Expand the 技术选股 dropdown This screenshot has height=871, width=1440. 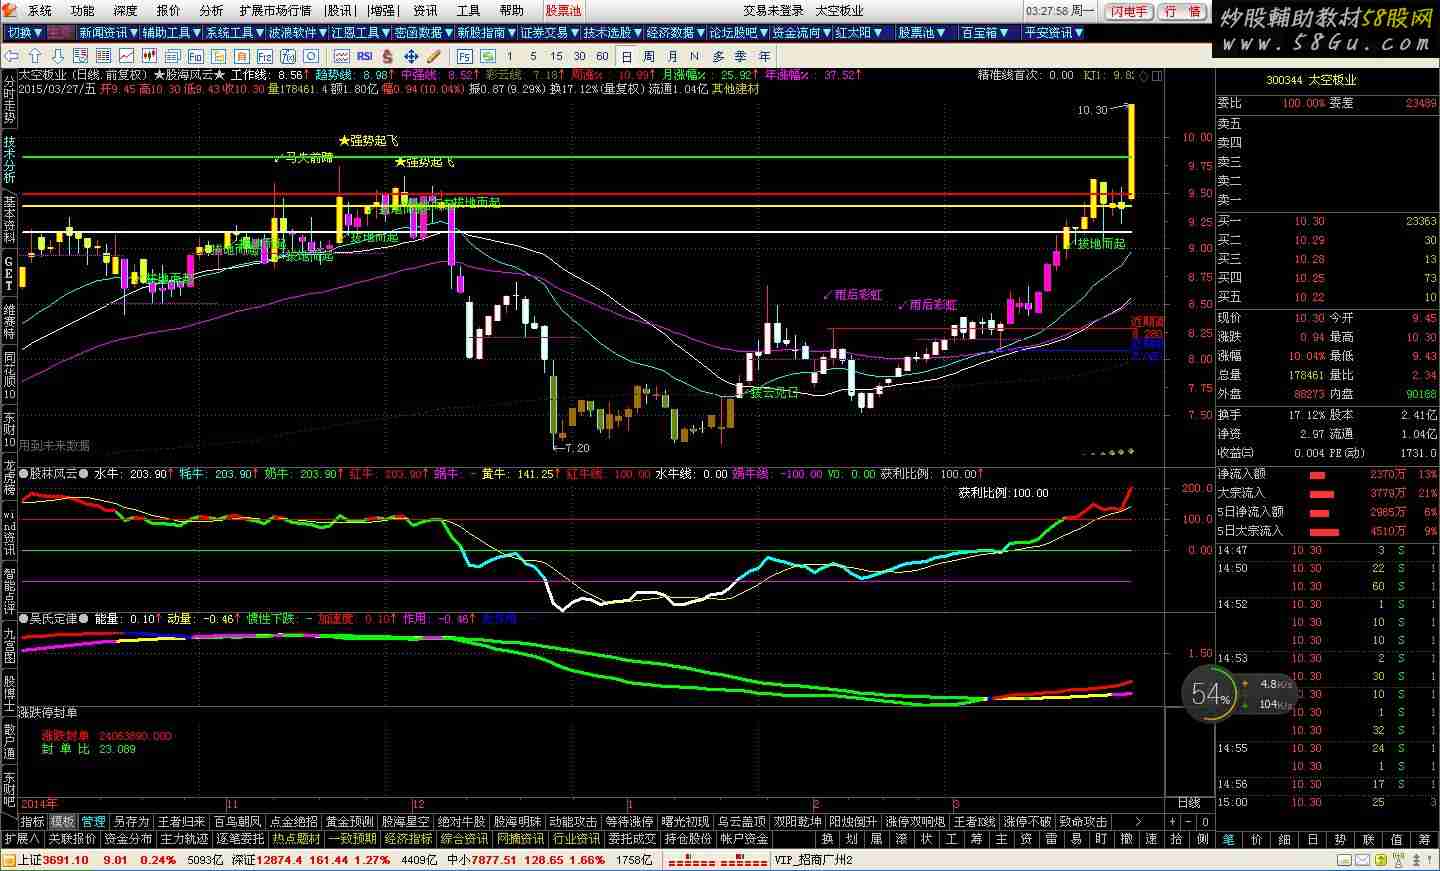[x=614, y=32]
